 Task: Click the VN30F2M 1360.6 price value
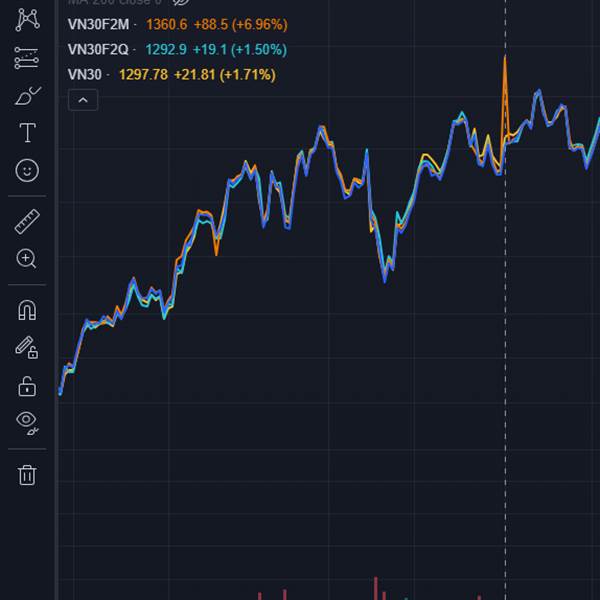click(x=166, y=24)
